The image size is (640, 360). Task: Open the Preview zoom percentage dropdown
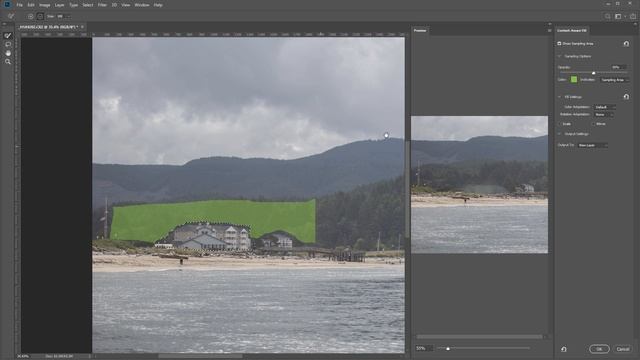tap(423, 349)
